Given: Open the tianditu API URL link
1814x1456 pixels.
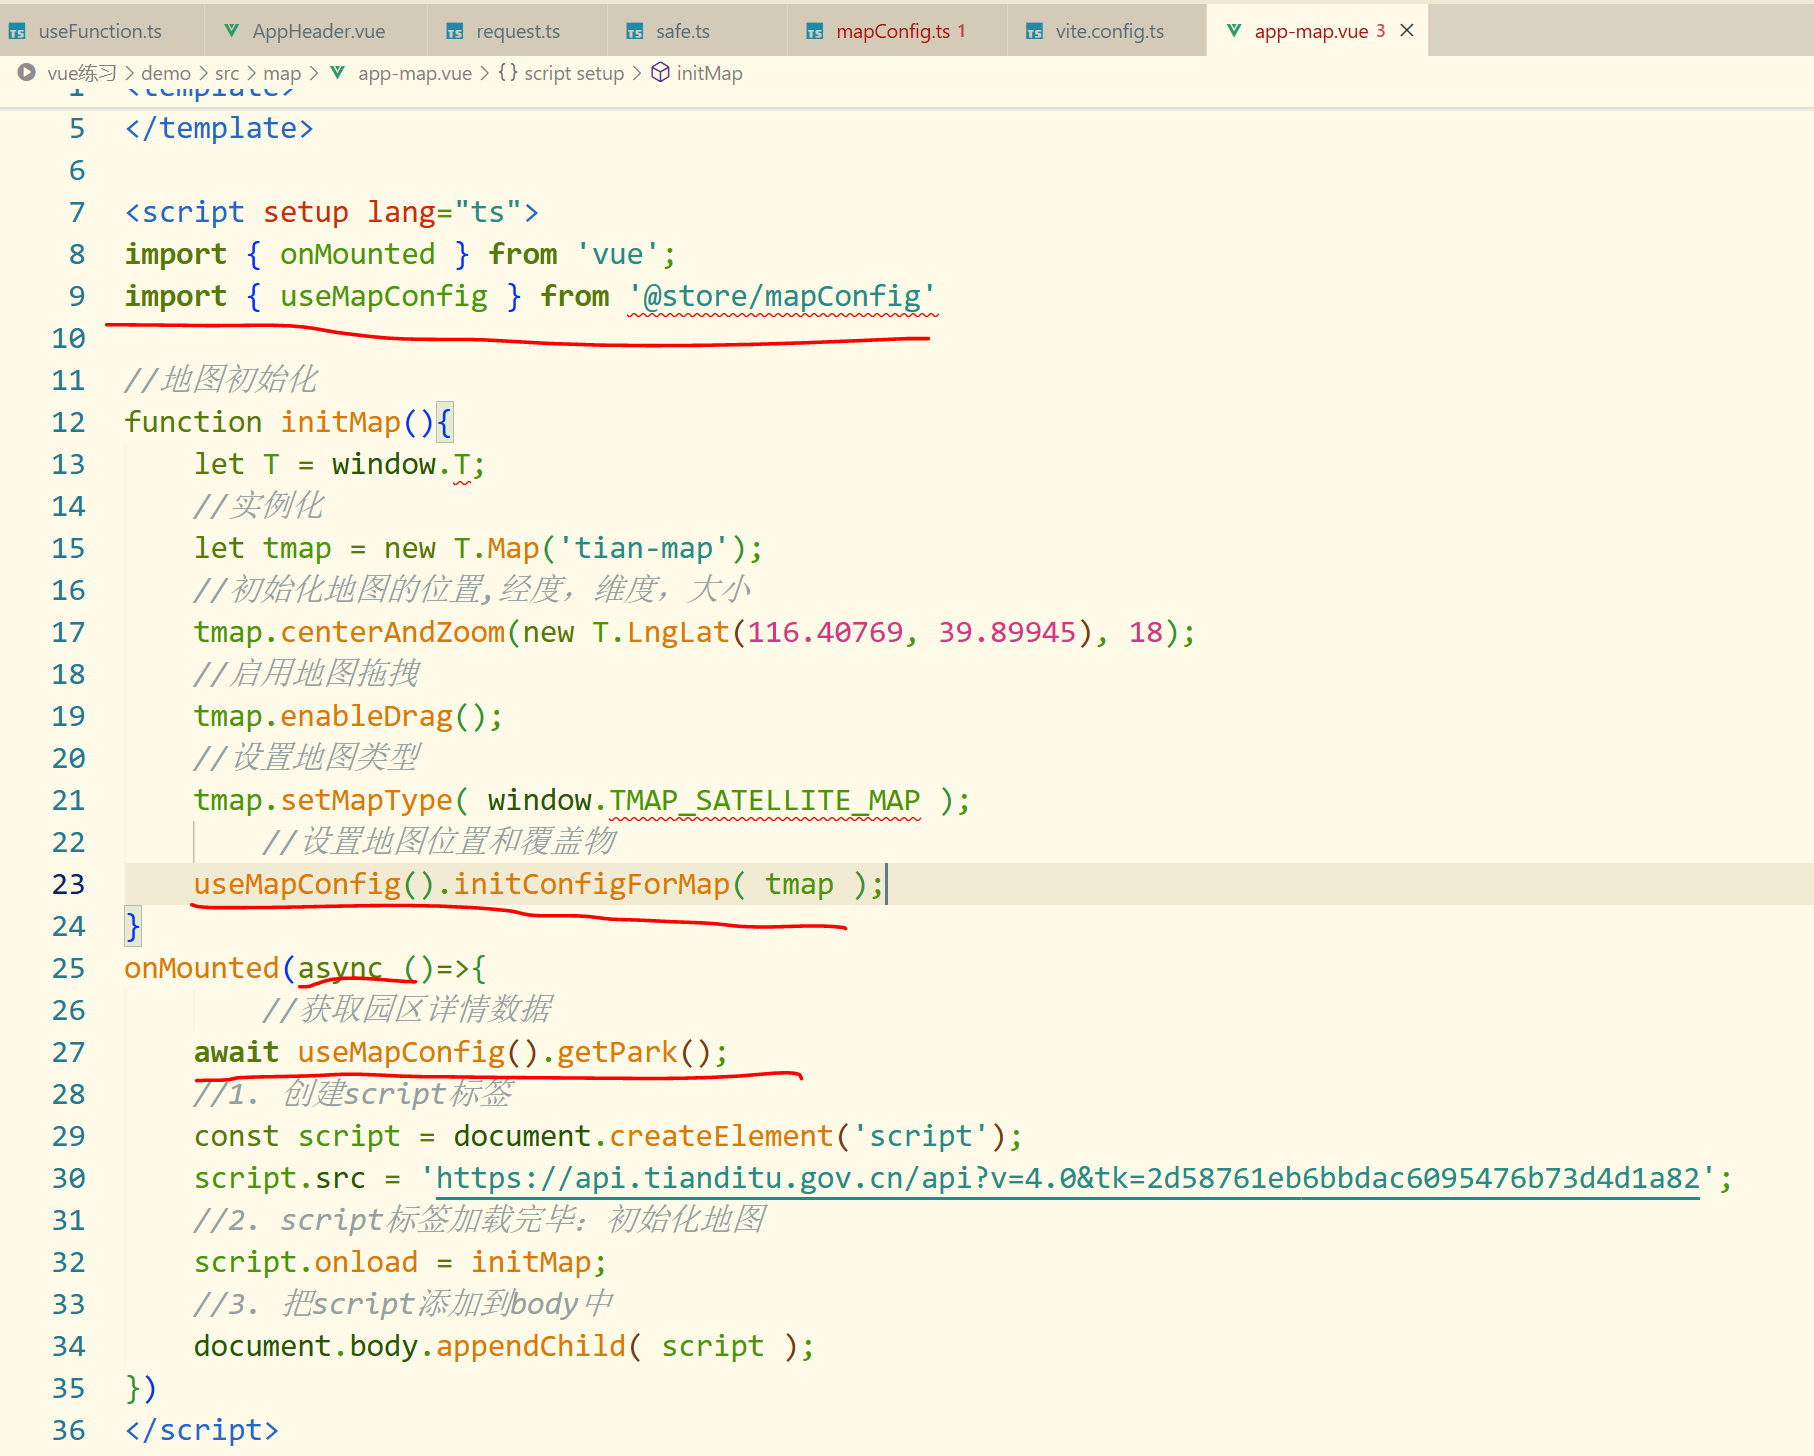Looking at the screenshot, I should (1067, 1178).
